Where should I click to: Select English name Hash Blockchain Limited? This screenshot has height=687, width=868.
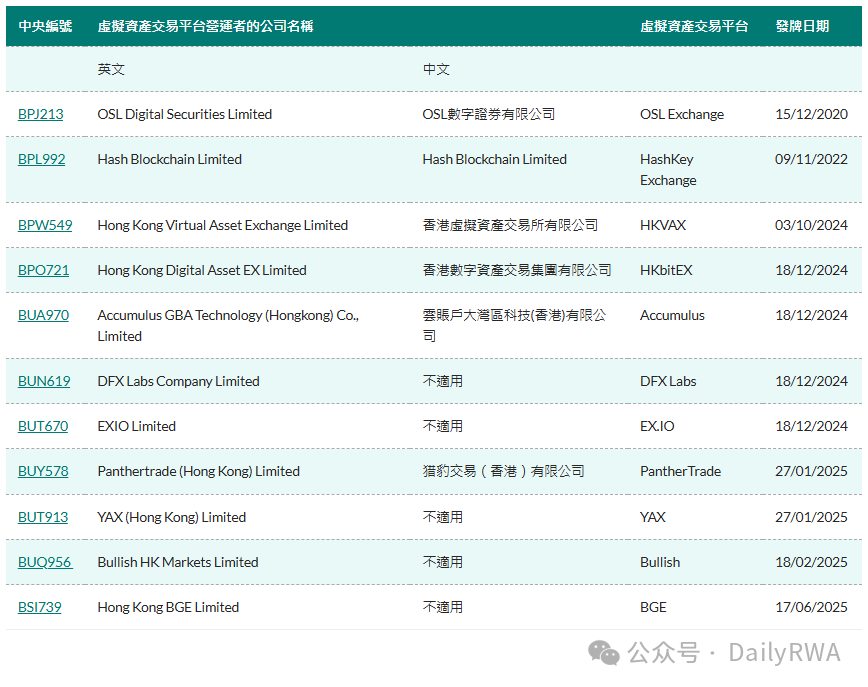coord(169,159)
